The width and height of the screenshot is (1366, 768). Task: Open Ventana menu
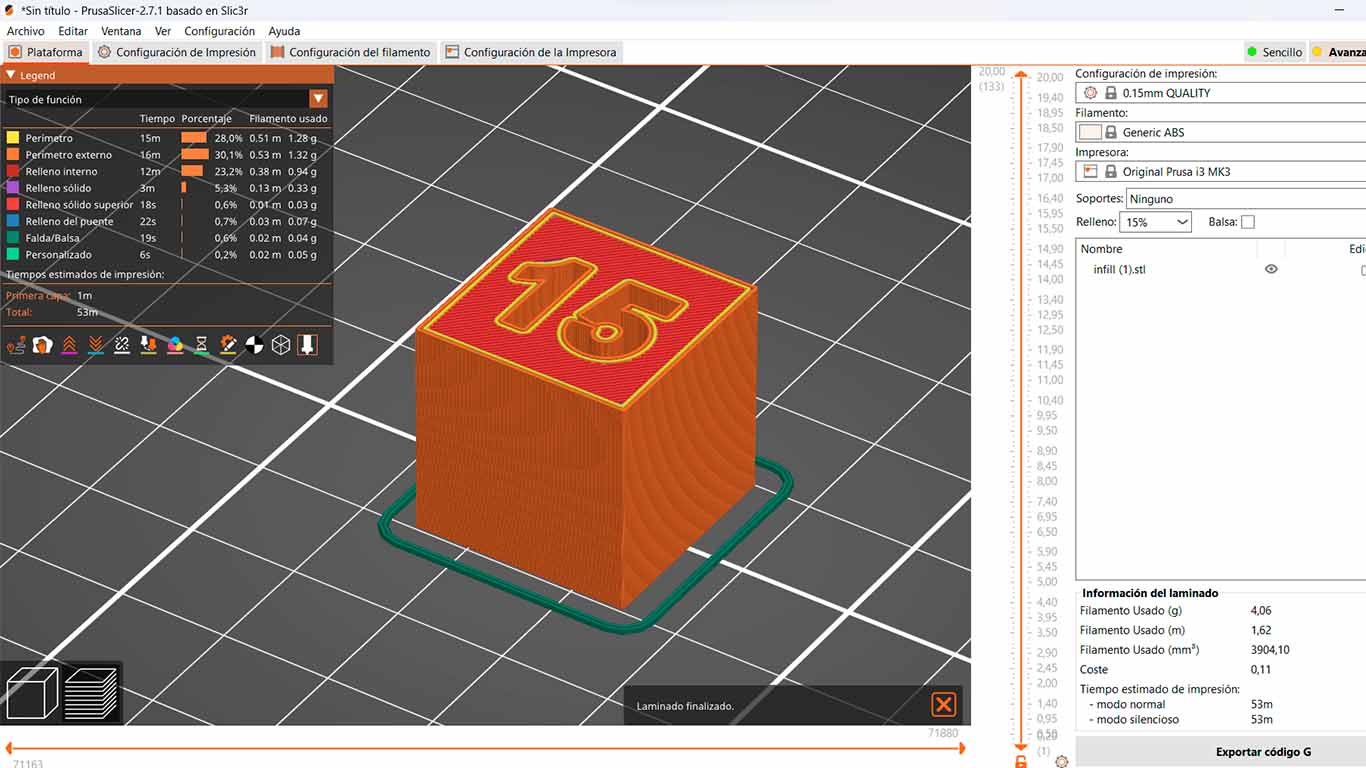pyautogui.click(x=121, y=31)
